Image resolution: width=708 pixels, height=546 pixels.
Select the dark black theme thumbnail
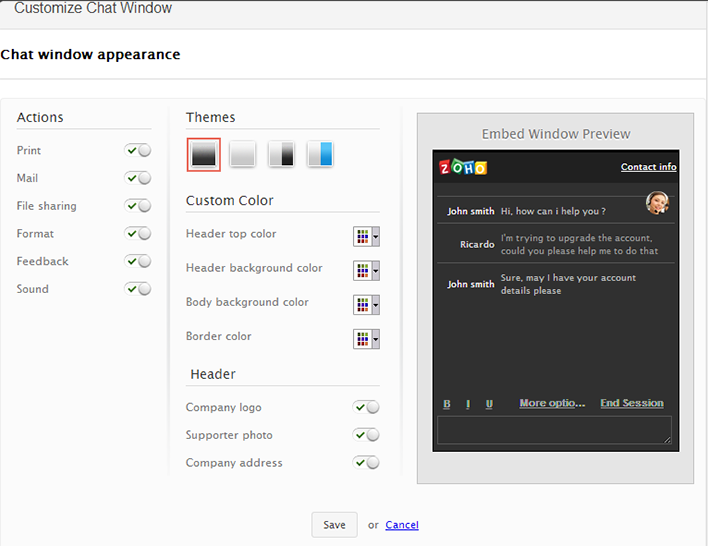click(x=204, y=154)
